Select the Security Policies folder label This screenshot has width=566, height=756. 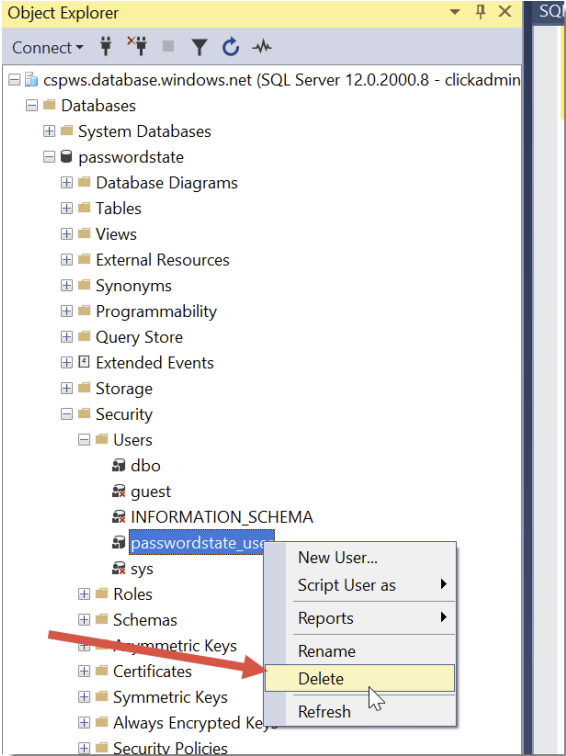(x=170, y=748)
